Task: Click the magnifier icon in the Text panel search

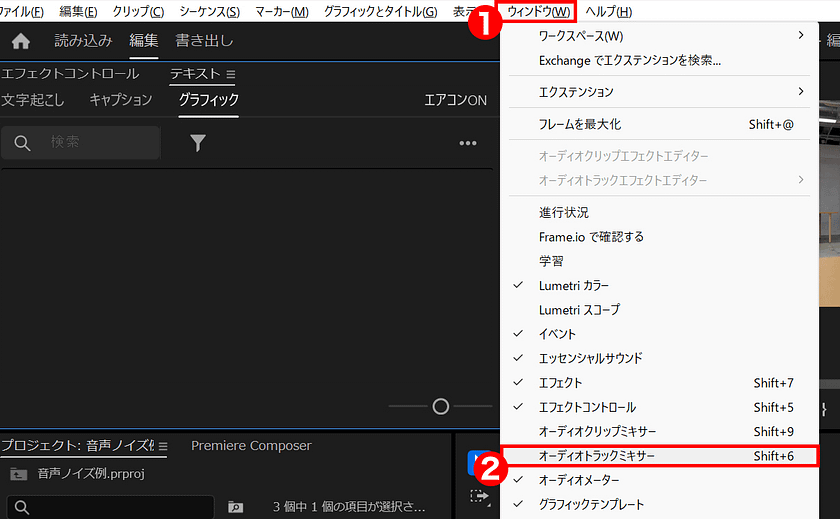Action: click(23, 143)
